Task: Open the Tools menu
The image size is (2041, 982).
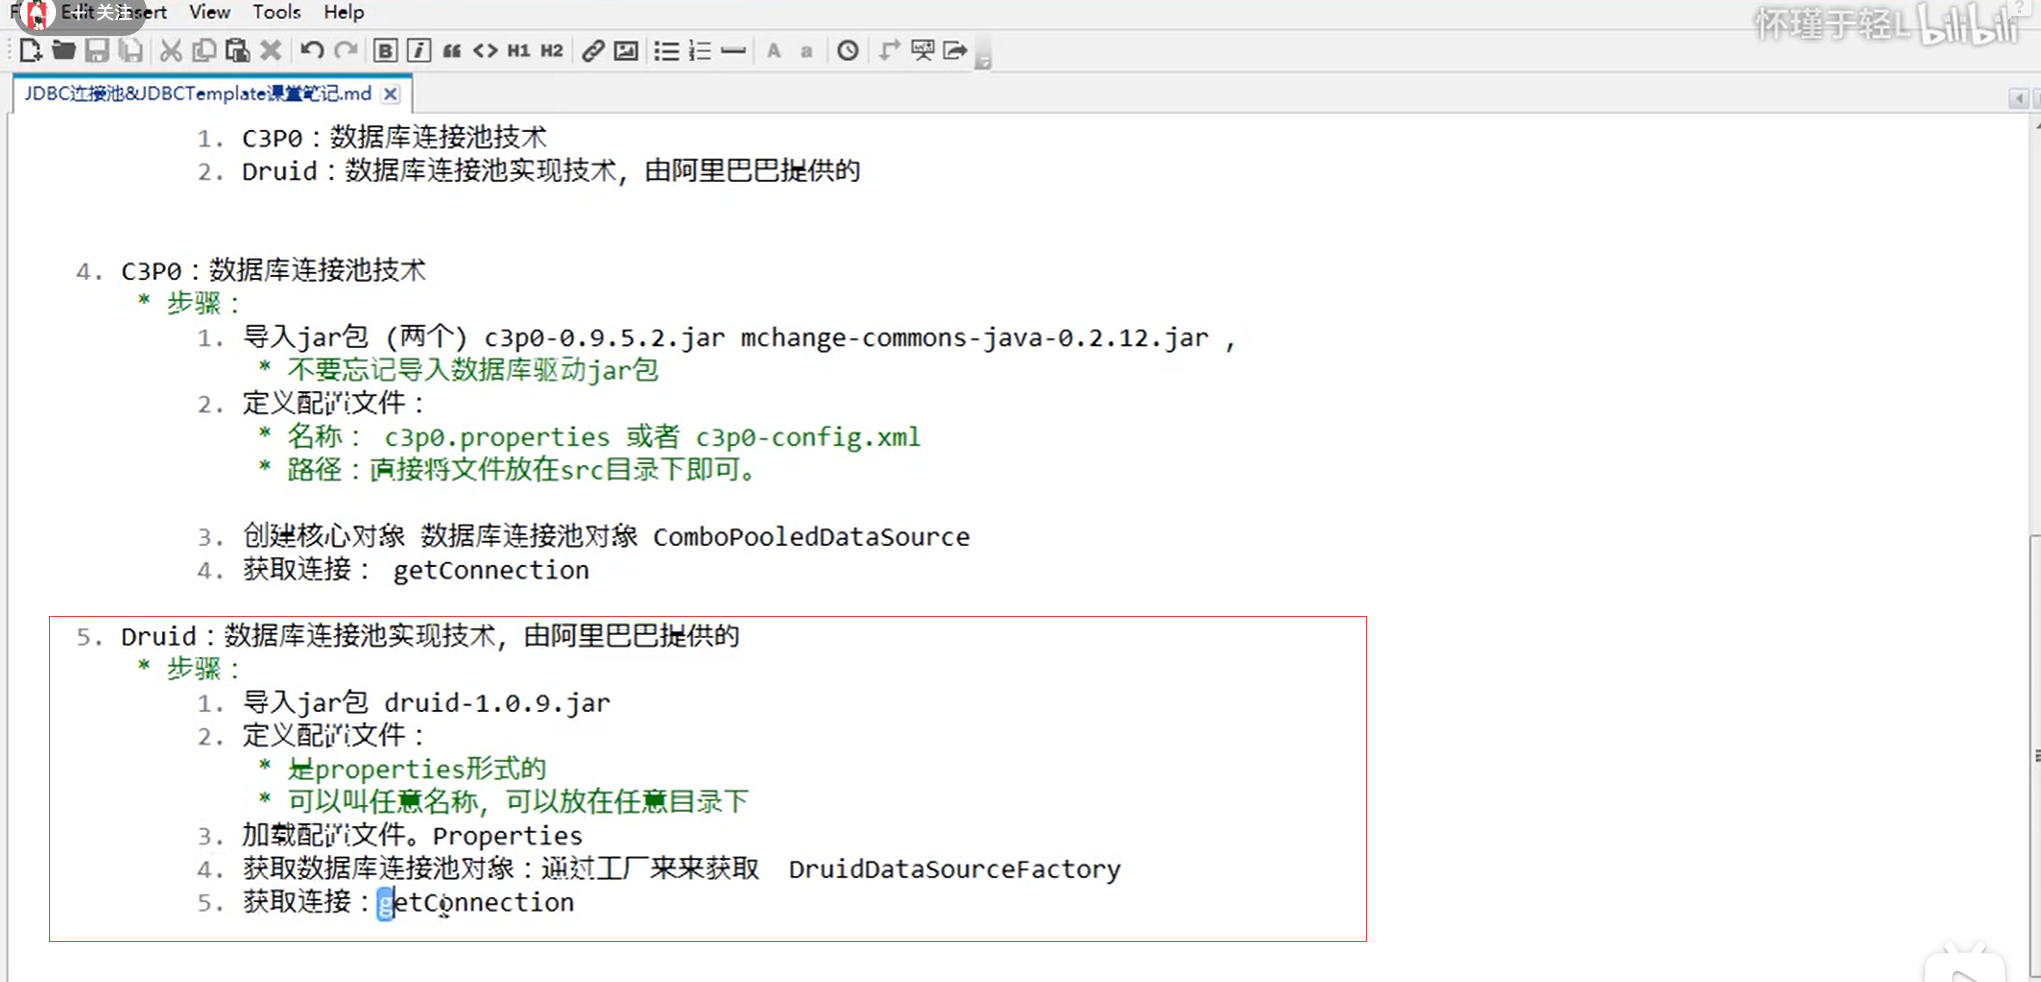Action: pyautogui.click(x=275, y=12)
